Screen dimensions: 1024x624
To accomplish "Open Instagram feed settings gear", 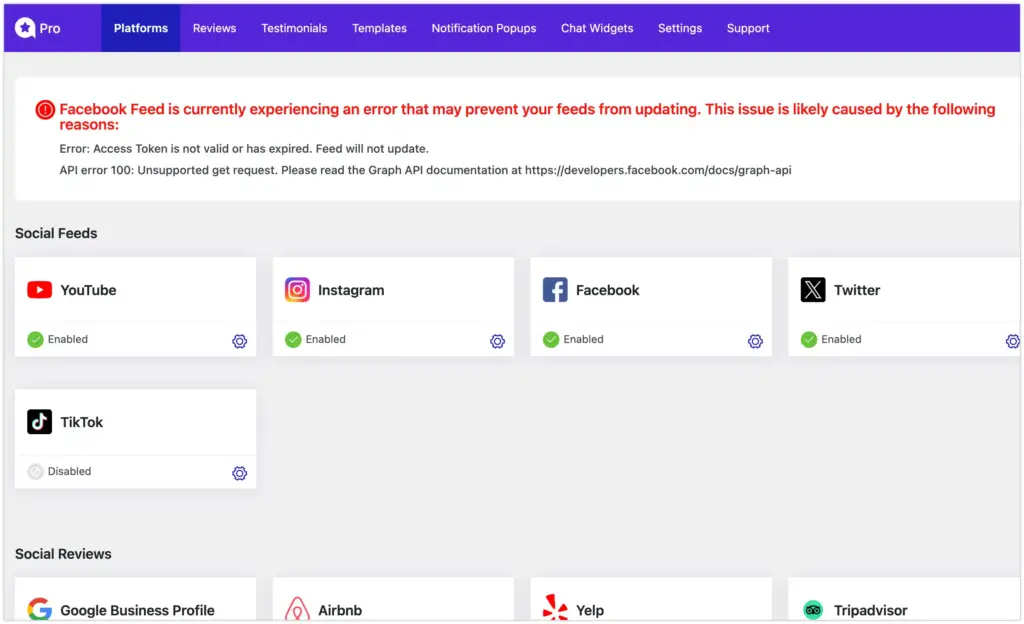I will [x=498, y=341].
